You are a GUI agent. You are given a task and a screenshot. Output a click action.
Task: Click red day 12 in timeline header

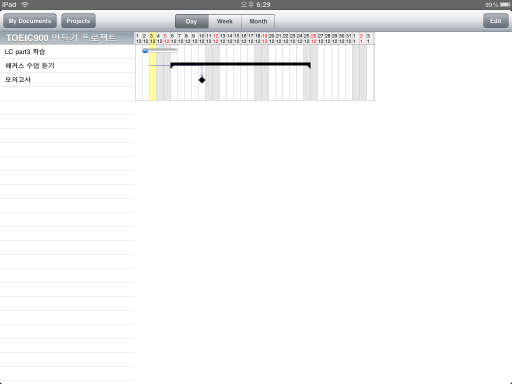pos(216,38)
